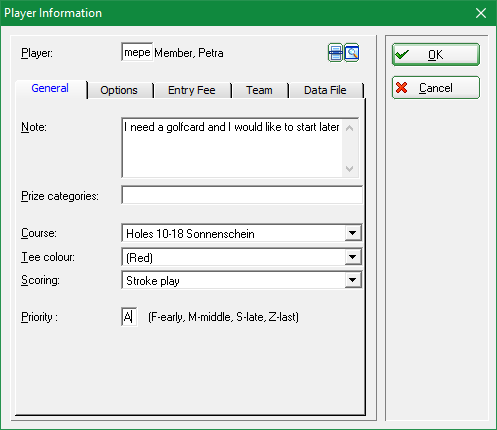Click the Cancel button text

point(436,88)
